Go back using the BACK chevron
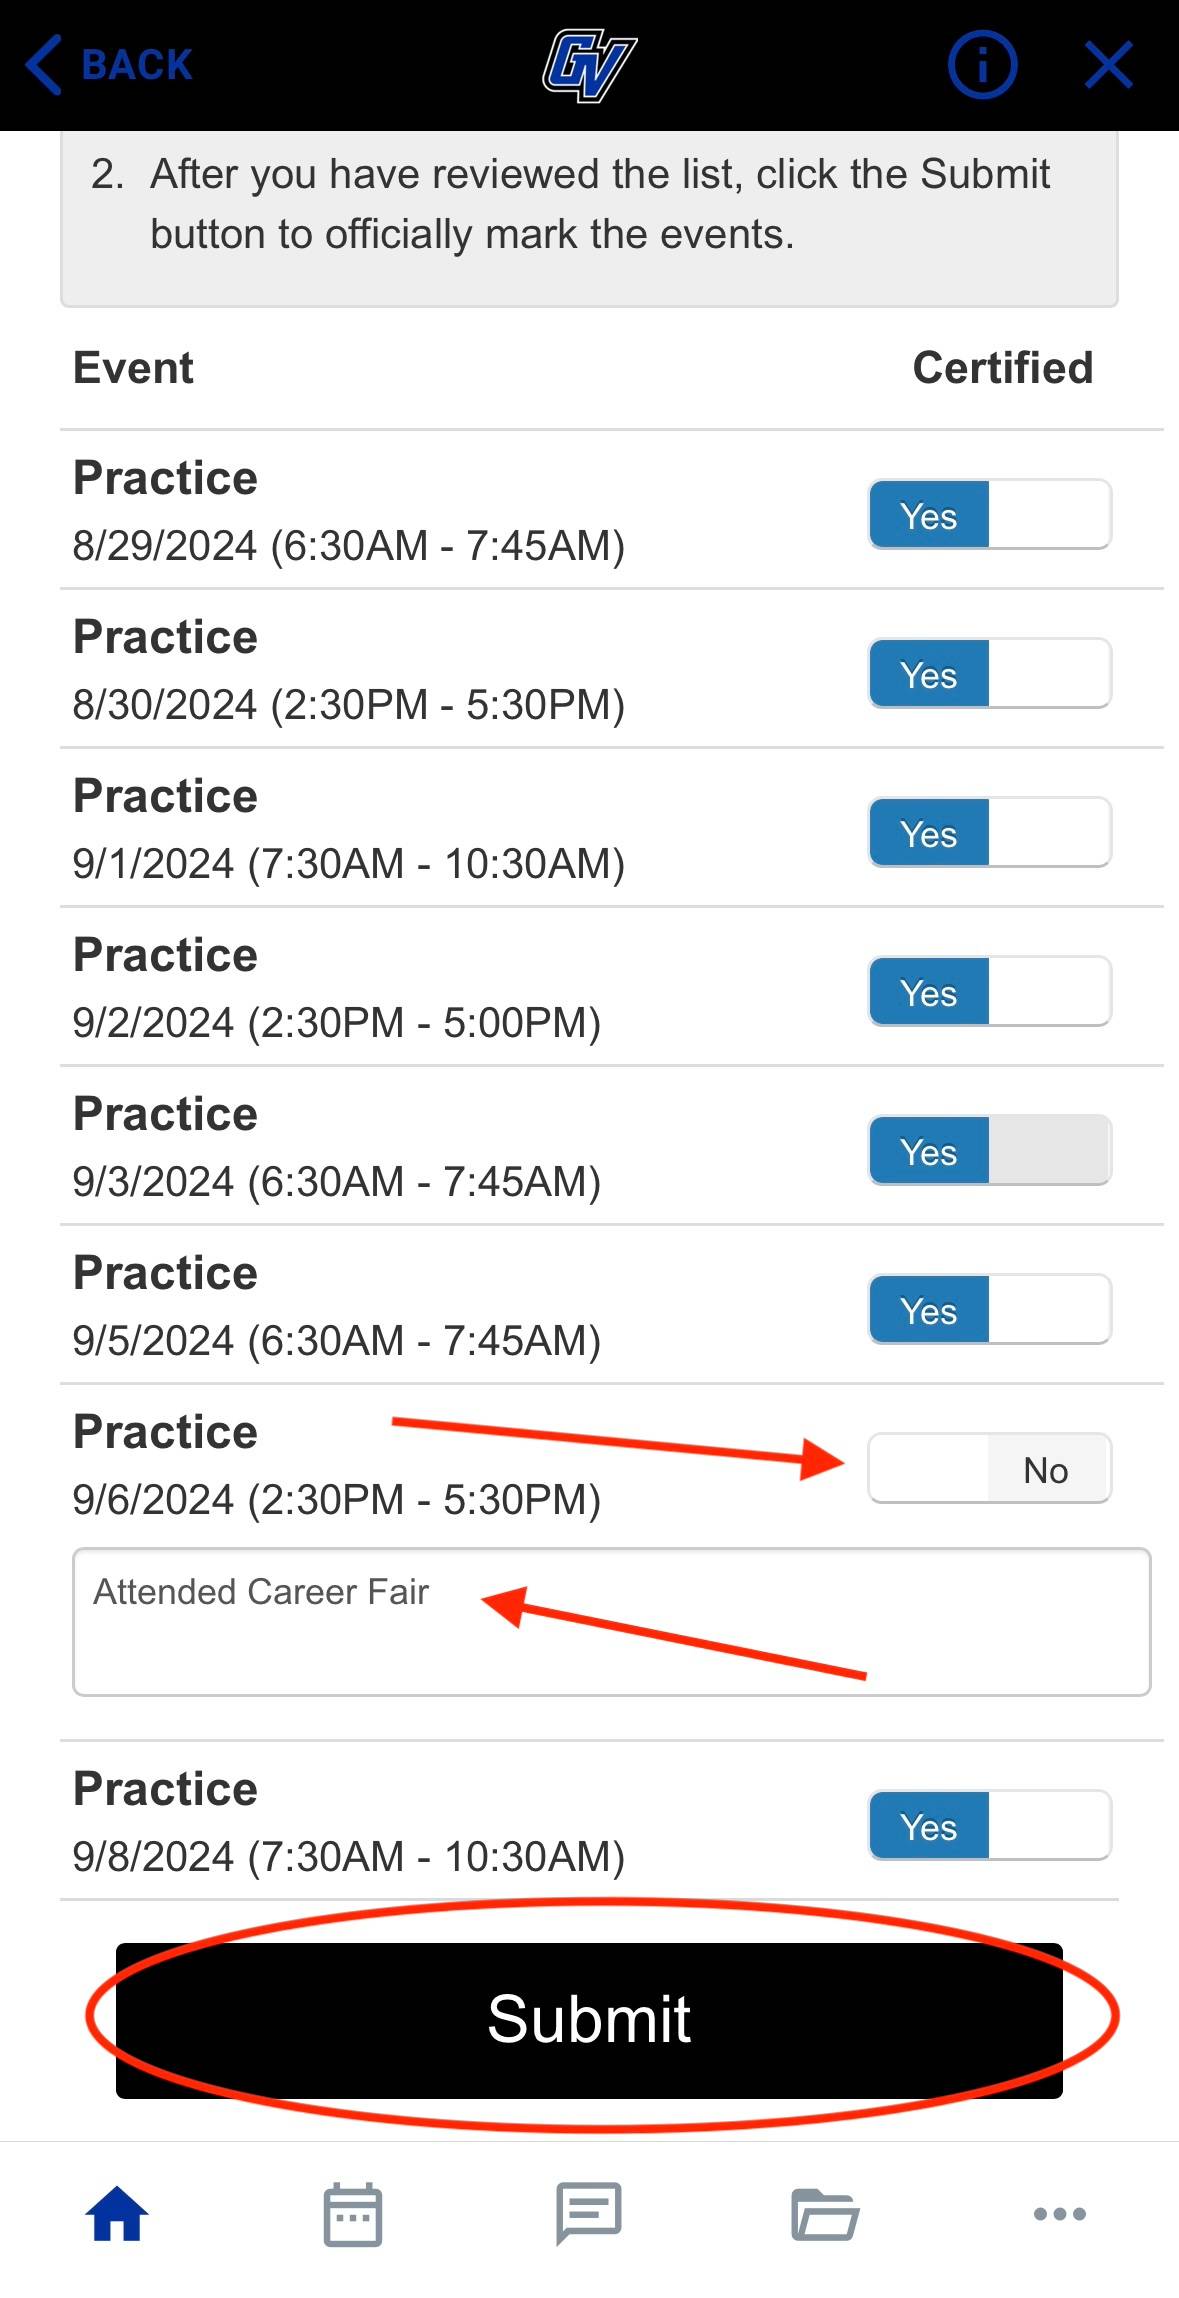Image resolution: width=1179 pixels, height=2298 pixels. point(108,66)
